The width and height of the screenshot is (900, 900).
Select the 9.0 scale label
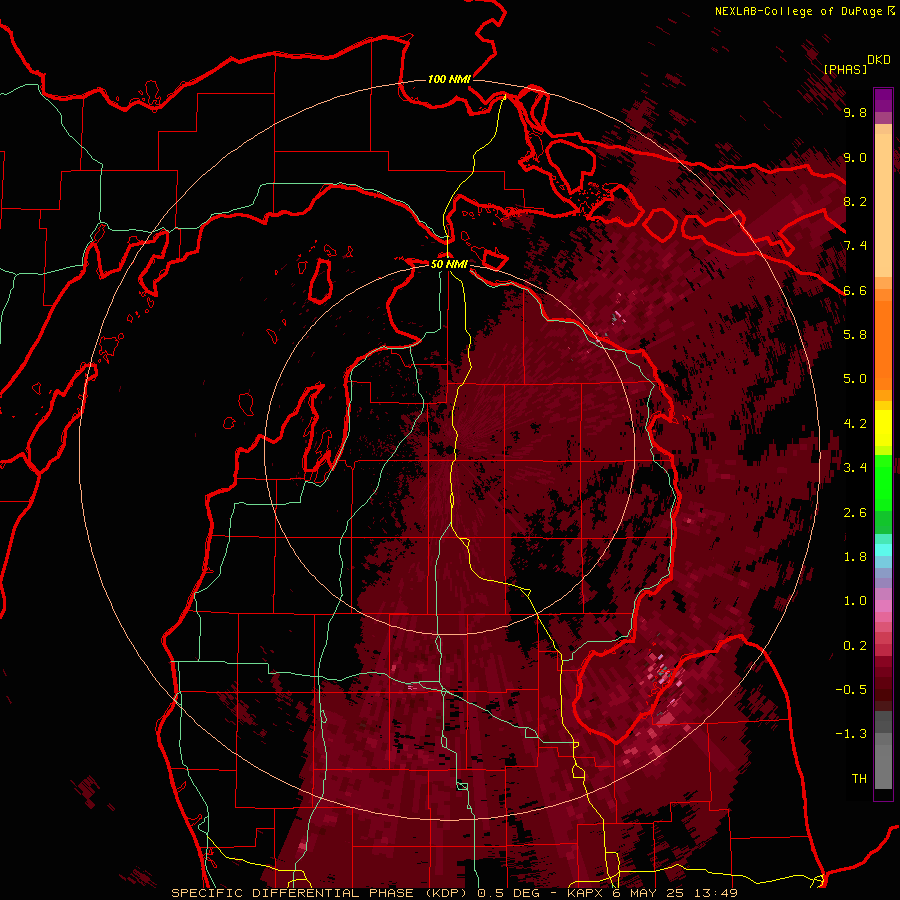click(855, 158)
